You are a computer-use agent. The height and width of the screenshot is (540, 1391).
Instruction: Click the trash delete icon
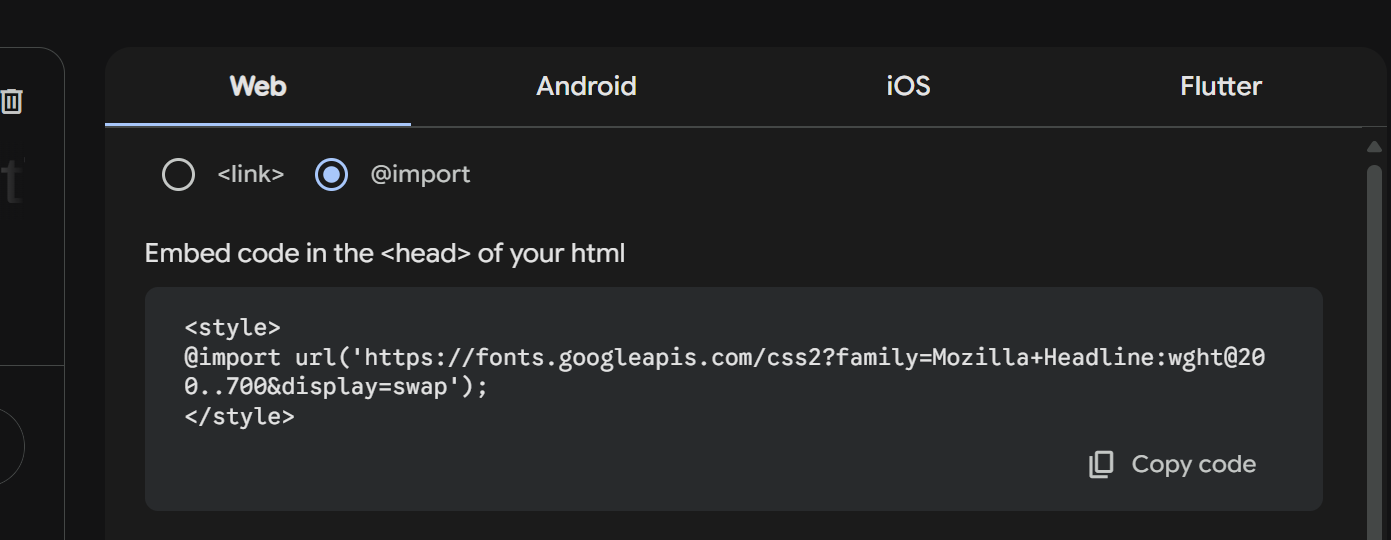(12, 101)
